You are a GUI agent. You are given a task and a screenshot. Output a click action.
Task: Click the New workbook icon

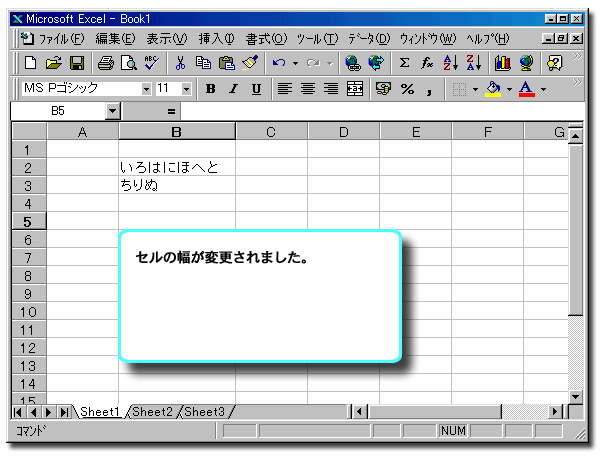pos(30,63)
